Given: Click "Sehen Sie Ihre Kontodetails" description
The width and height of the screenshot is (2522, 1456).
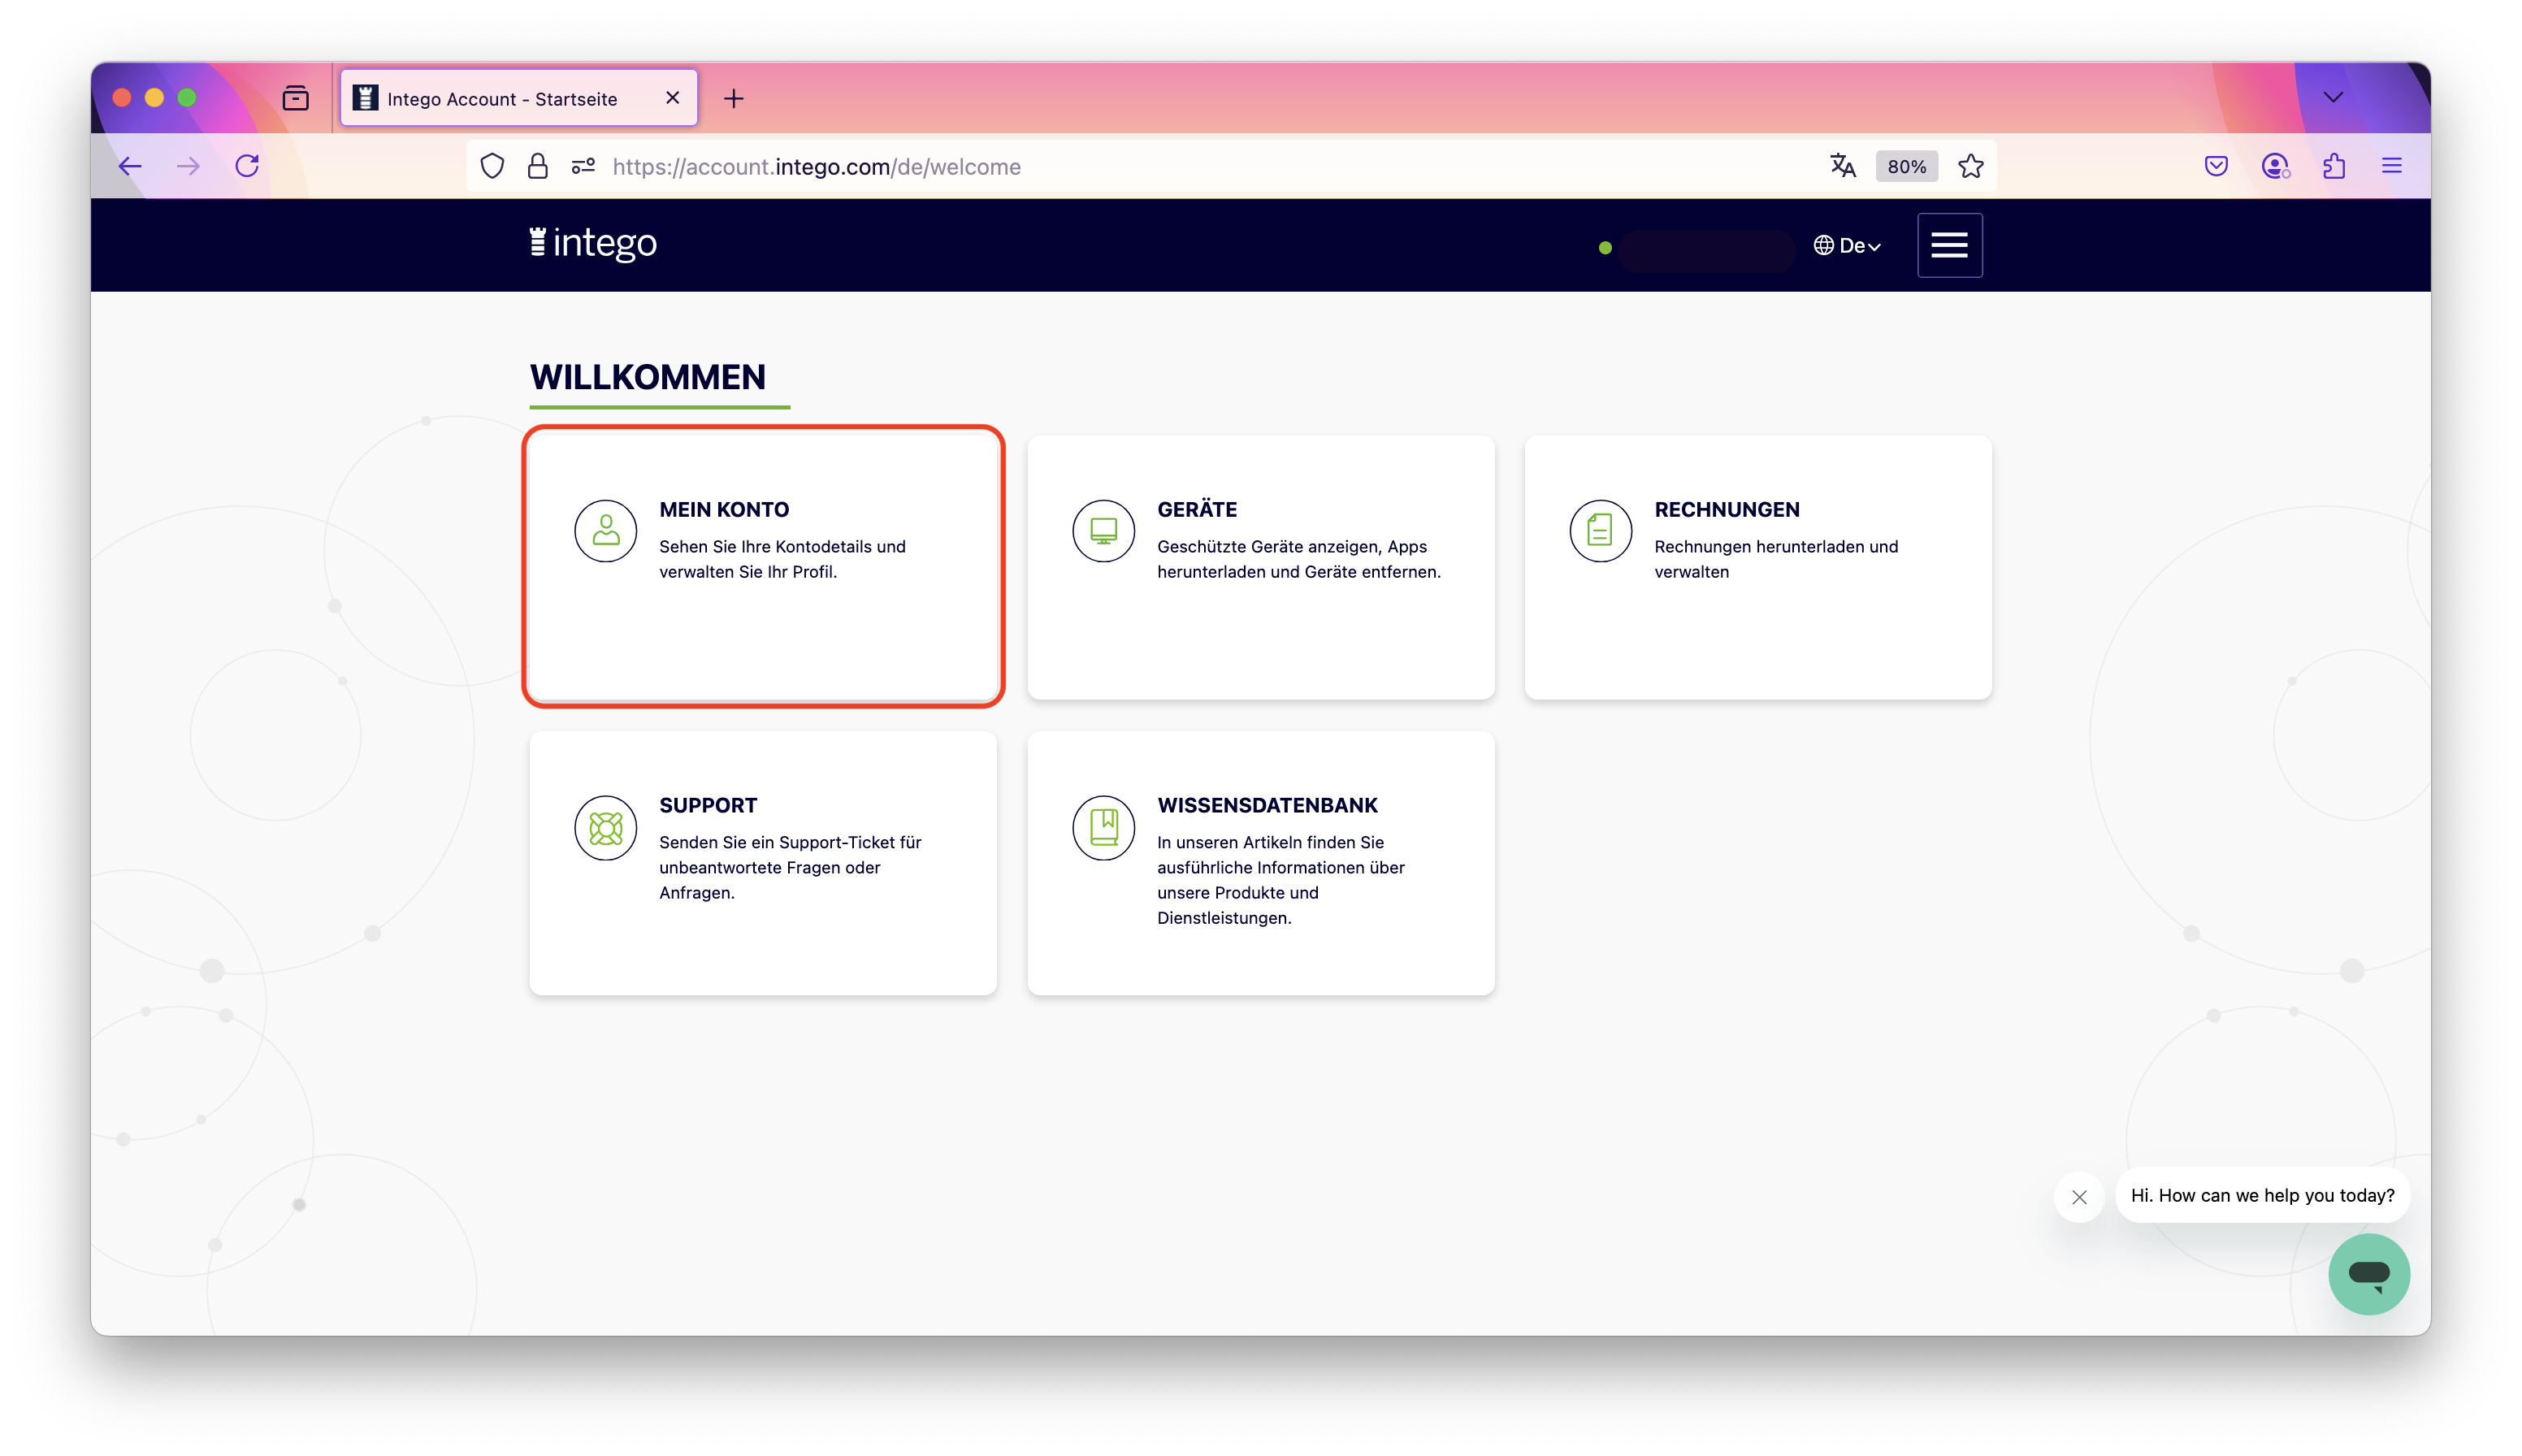Looking at the screenshot, I should [782, 559].
